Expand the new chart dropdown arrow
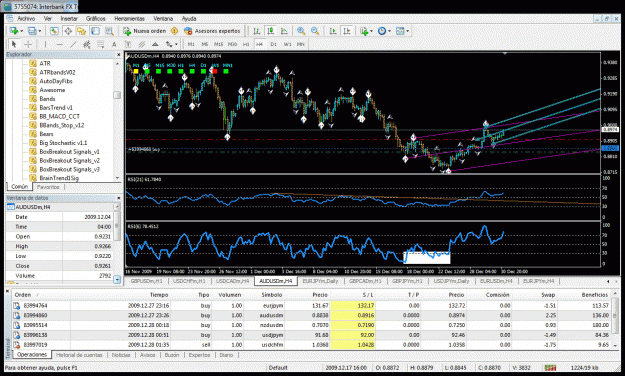 coord(22,31)
